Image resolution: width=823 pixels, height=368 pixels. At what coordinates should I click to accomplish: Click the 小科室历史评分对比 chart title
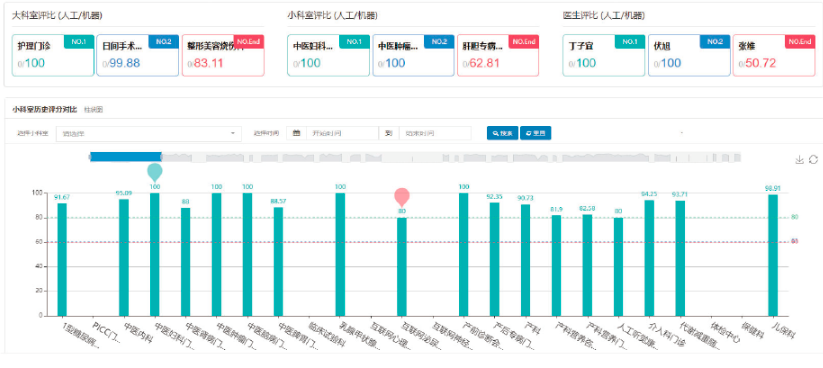point(45,110)
